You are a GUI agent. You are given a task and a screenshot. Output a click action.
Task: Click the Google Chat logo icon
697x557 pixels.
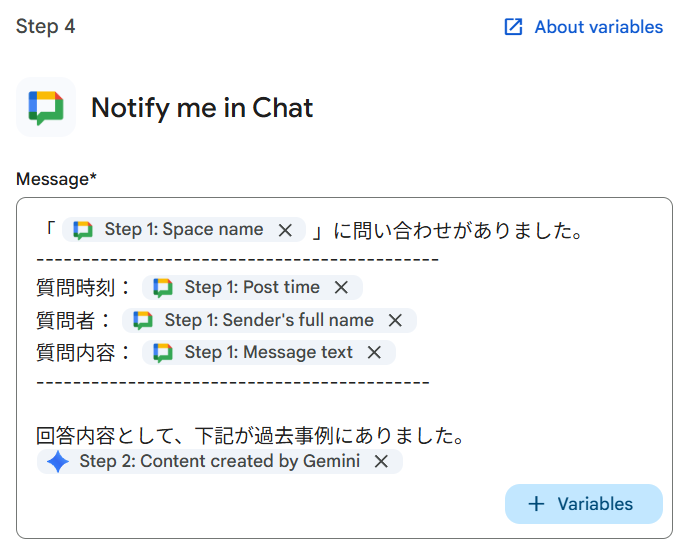(46, 107)
